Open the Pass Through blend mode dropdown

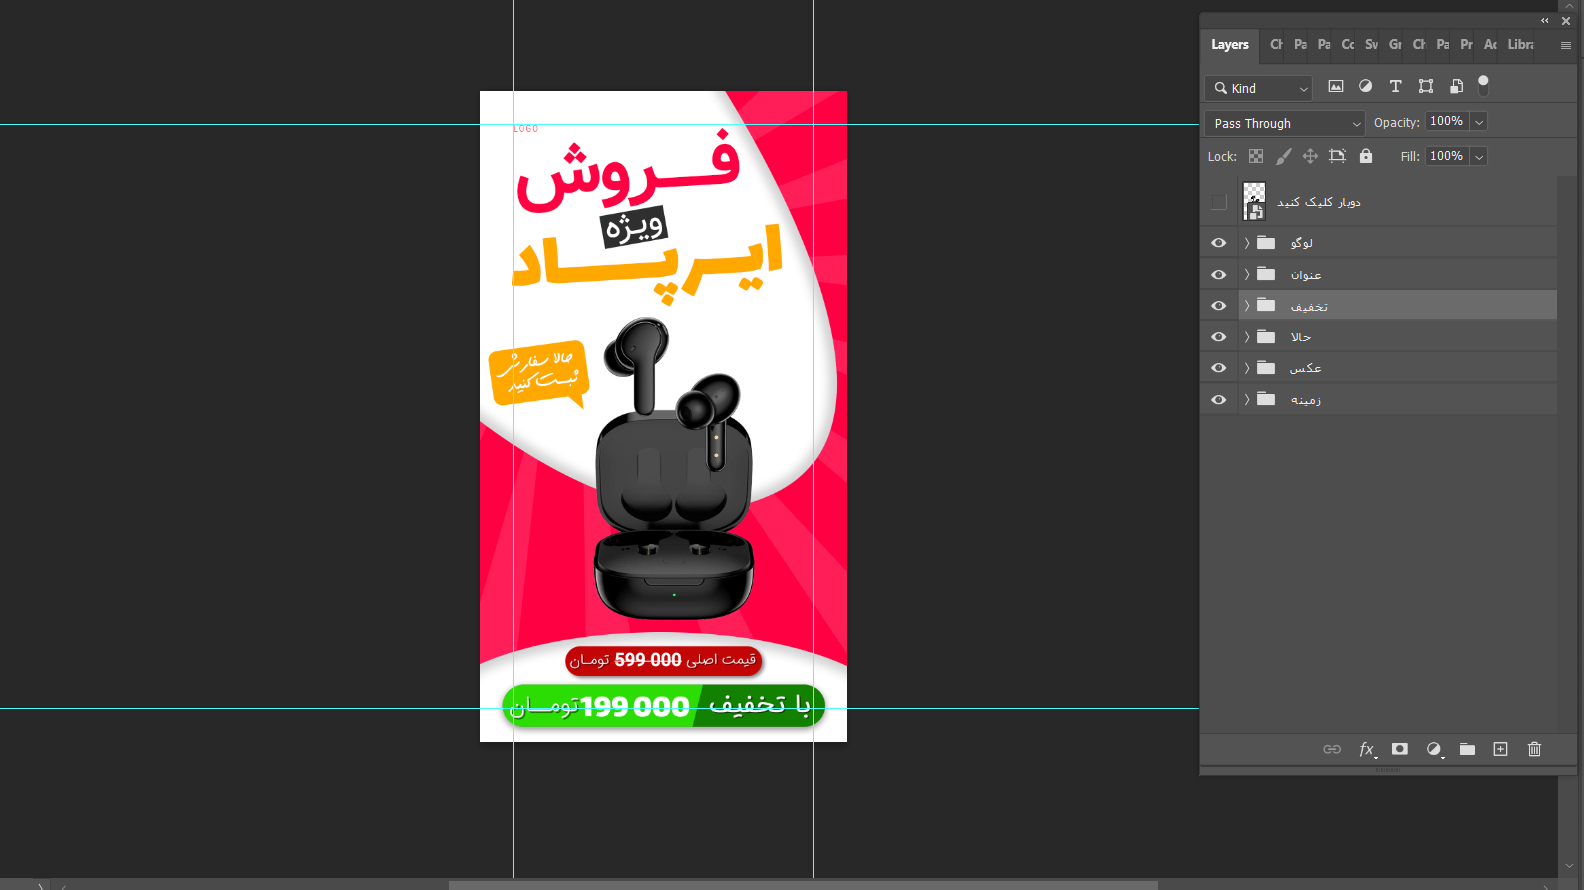tap(1284, 123)
